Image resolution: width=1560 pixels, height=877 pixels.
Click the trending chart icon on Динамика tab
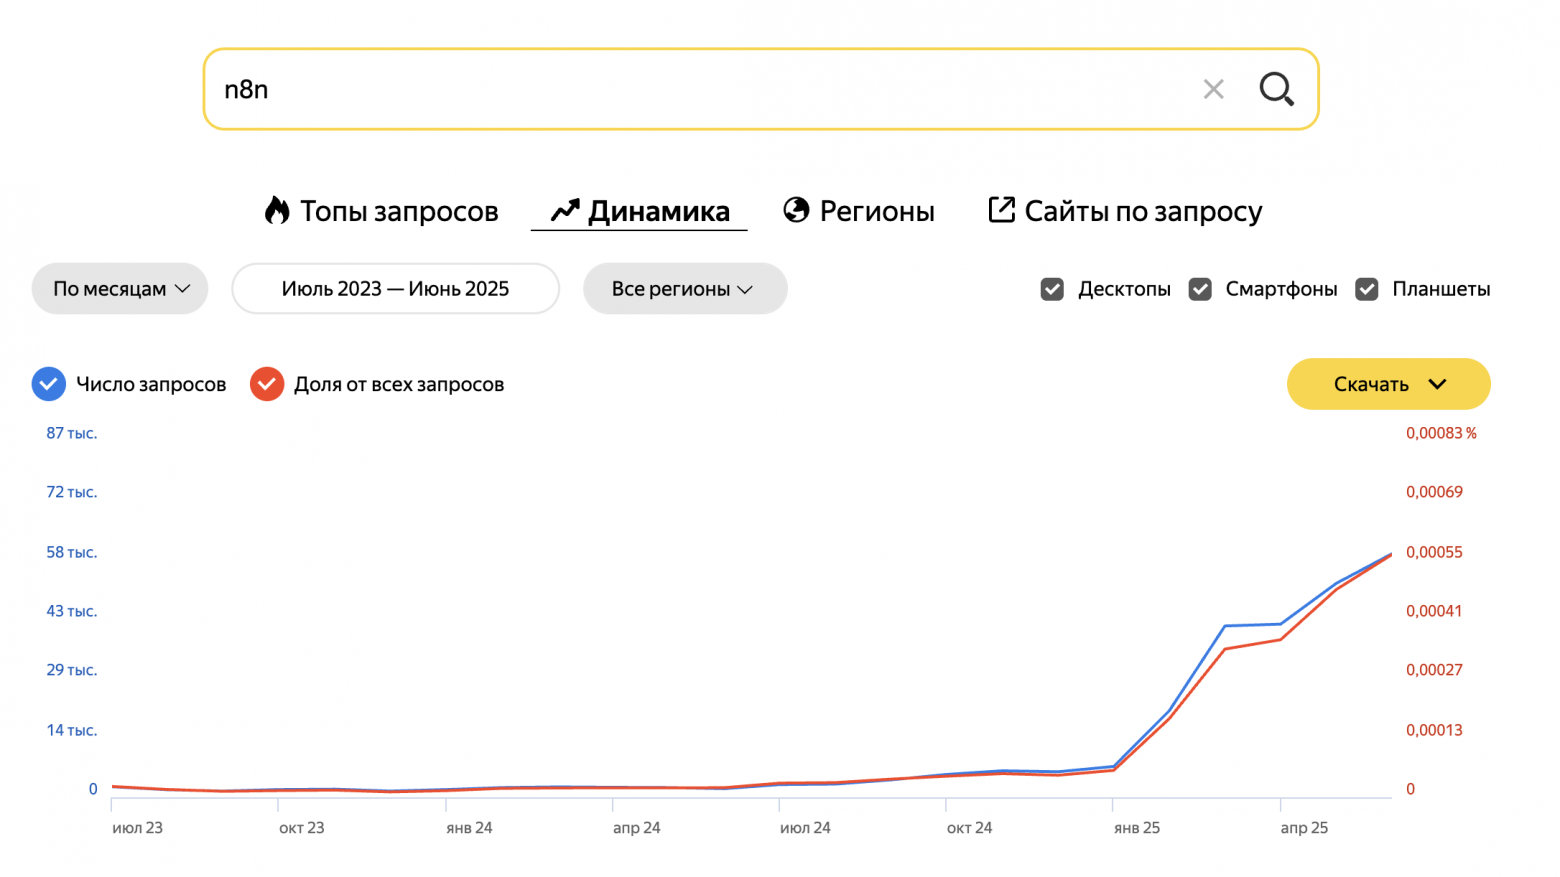click(x=564, y=211)
